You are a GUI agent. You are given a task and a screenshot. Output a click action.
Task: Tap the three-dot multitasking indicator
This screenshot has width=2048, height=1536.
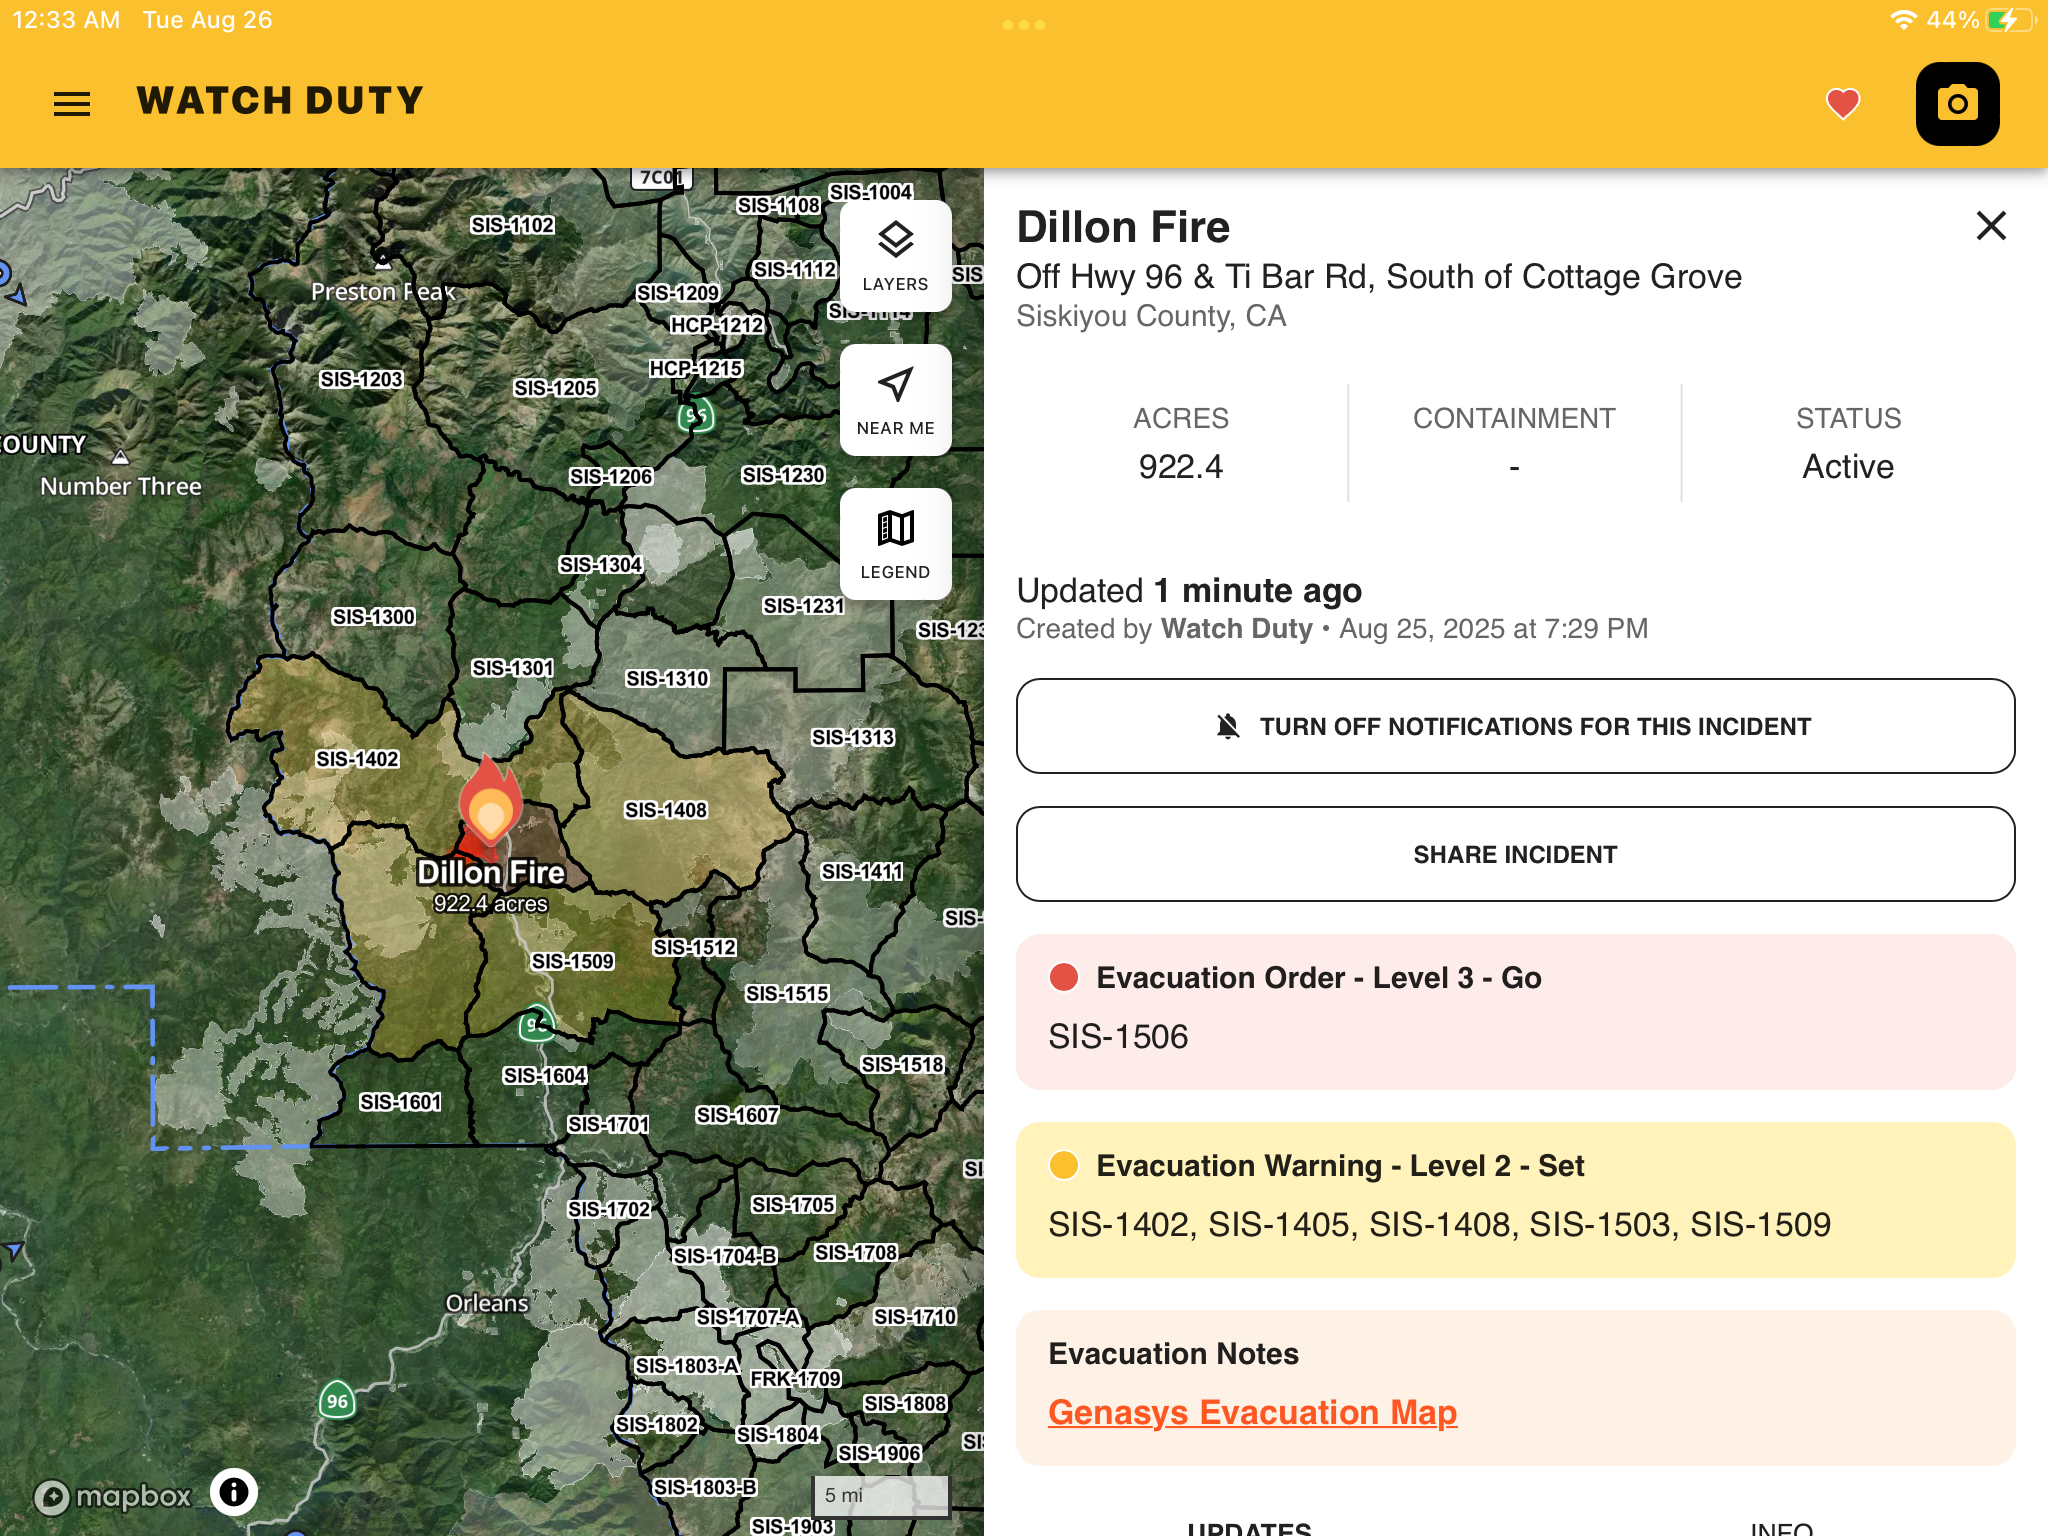tap(1024, 25)
